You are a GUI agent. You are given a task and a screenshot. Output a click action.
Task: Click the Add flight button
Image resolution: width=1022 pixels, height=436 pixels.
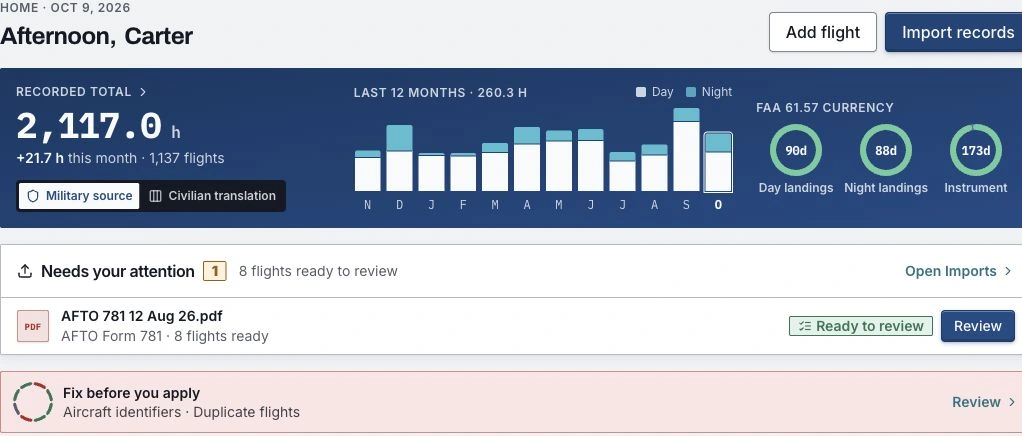823,32
